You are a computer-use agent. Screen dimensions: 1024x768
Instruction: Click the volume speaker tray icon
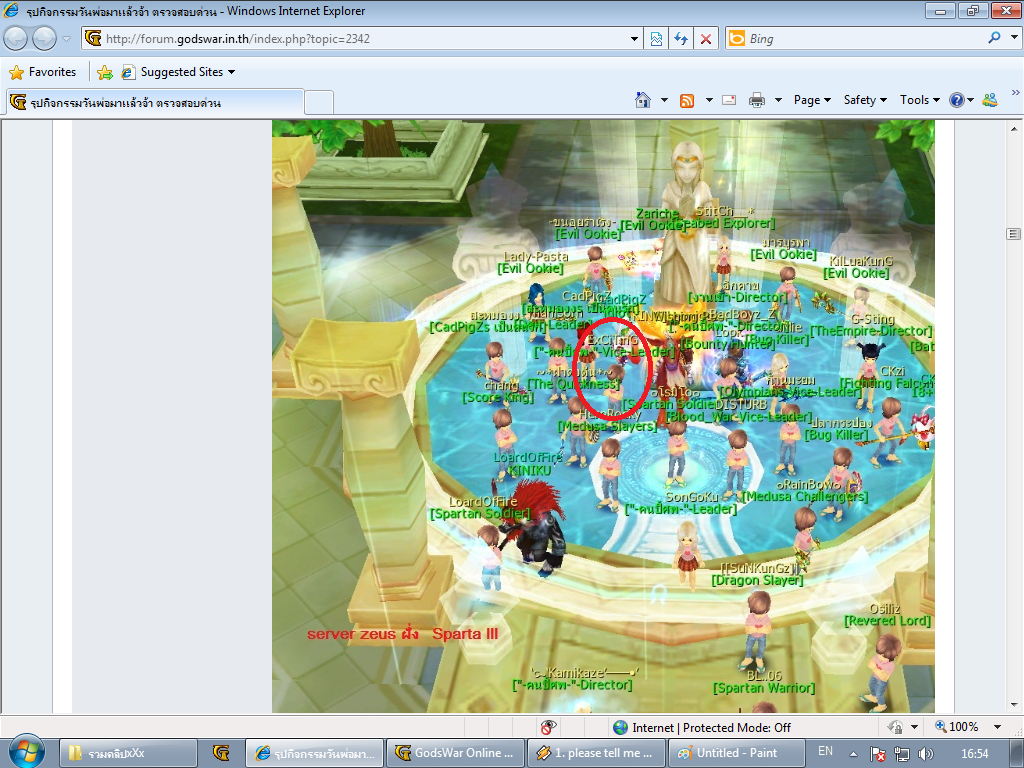(925, 754)
